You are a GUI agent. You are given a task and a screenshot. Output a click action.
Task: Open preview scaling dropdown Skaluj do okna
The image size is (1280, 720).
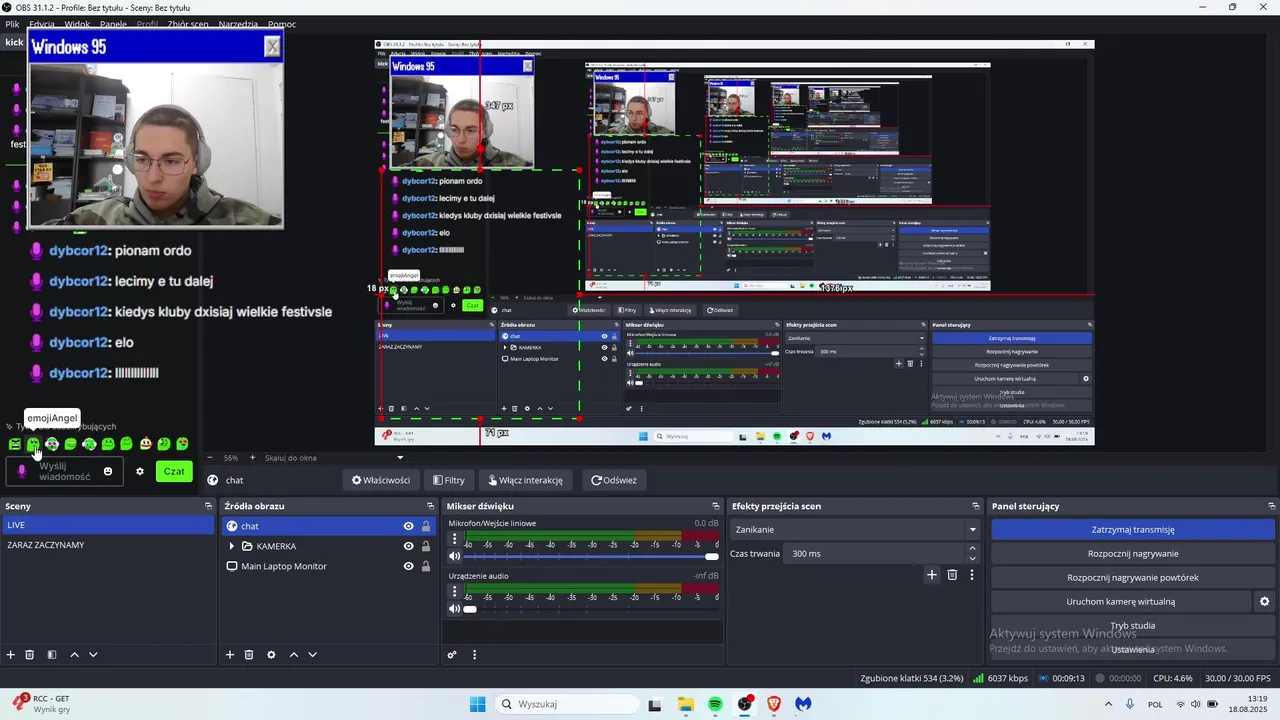(x=333, y=458)
